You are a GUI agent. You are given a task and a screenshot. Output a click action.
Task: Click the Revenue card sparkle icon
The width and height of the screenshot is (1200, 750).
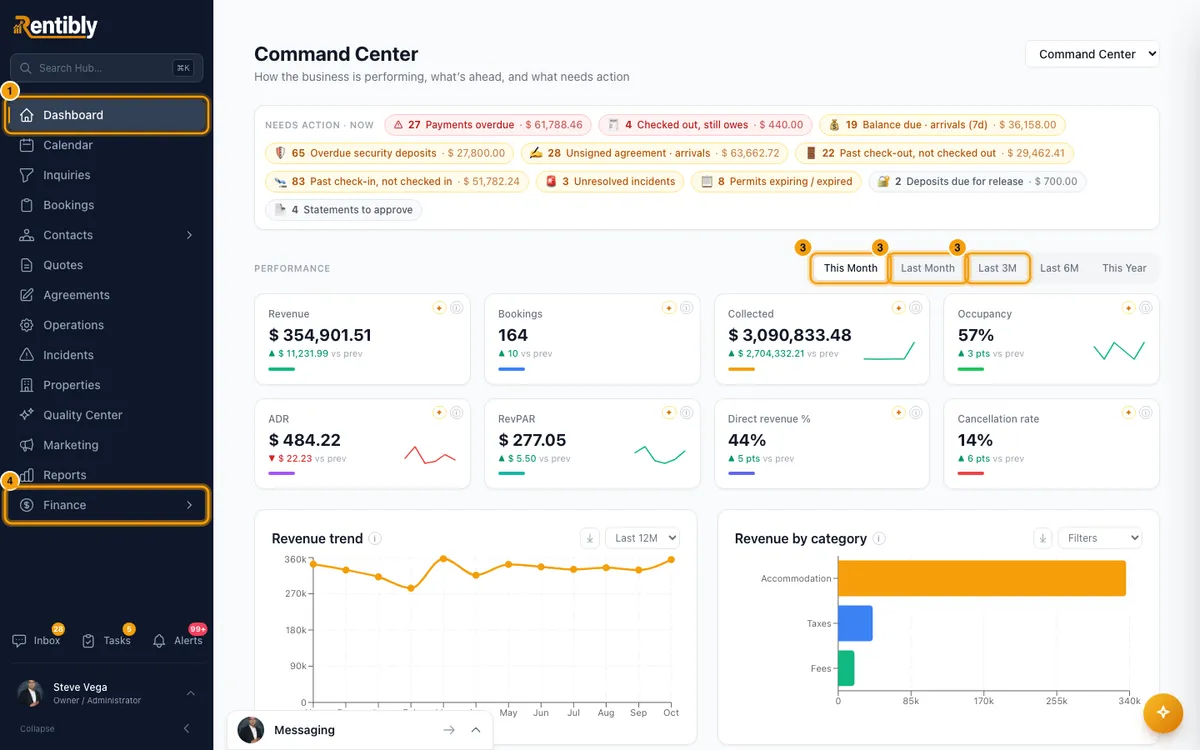click(439, 308)
